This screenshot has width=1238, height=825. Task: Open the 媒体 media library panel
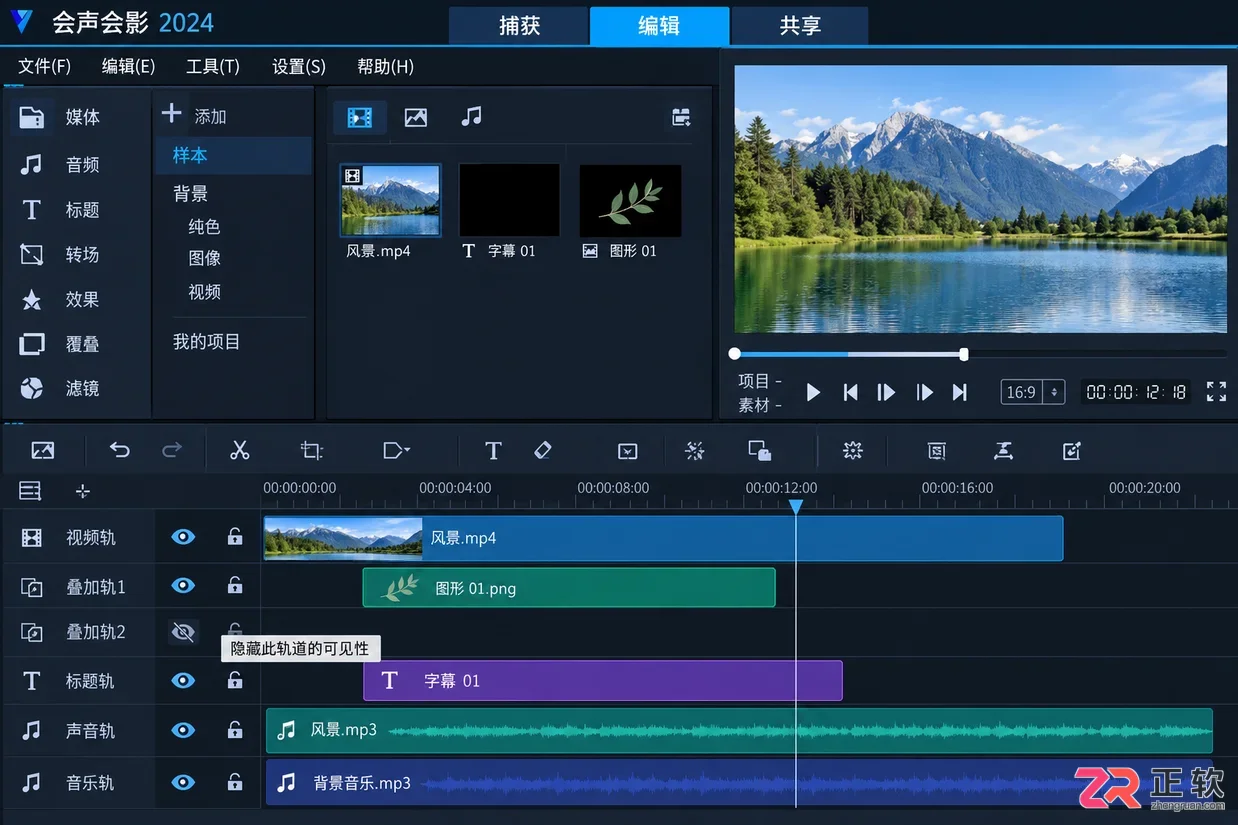pyautogui.click(x=60, y=117)
